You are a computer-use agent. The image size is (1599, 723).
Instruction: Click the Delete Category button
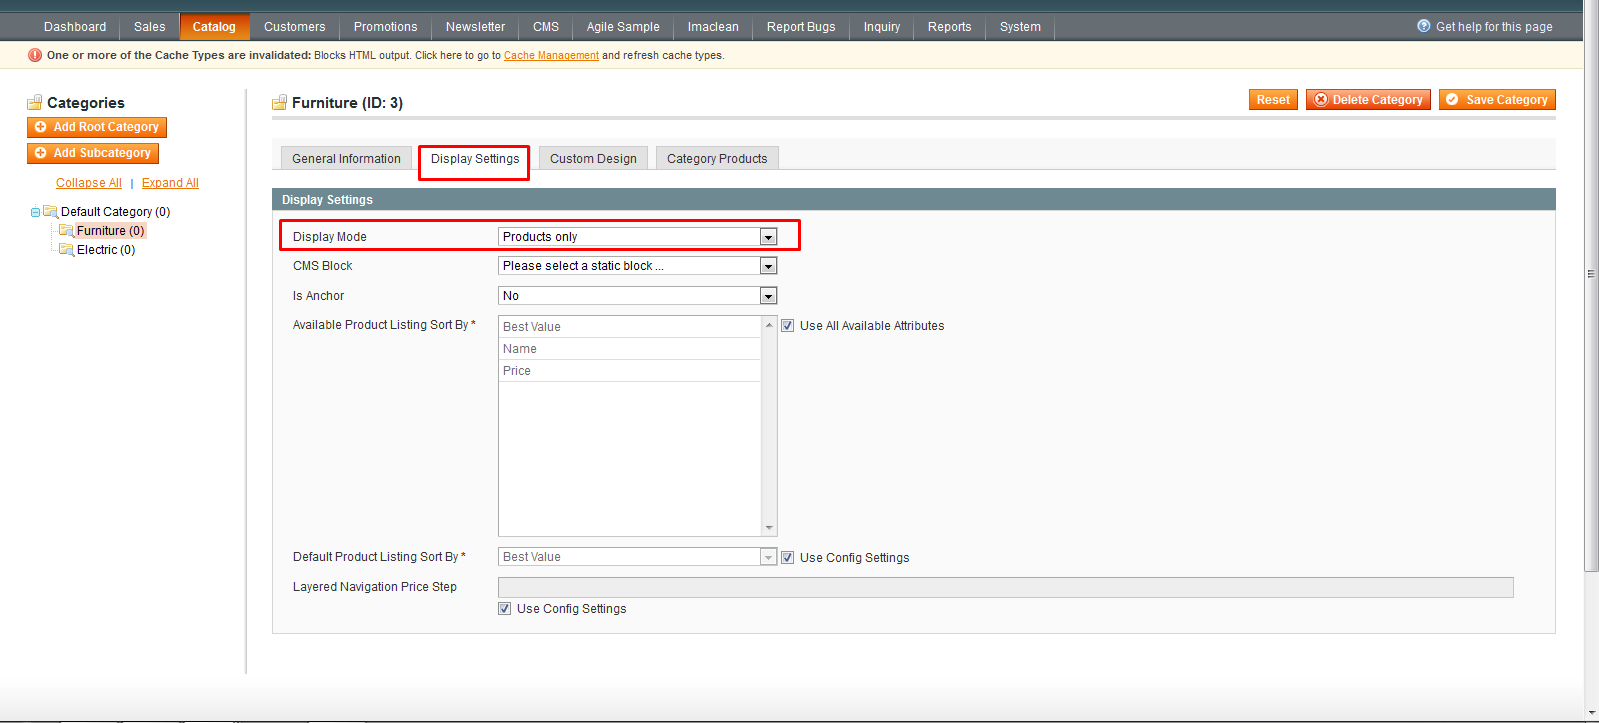coord(1368,100)
